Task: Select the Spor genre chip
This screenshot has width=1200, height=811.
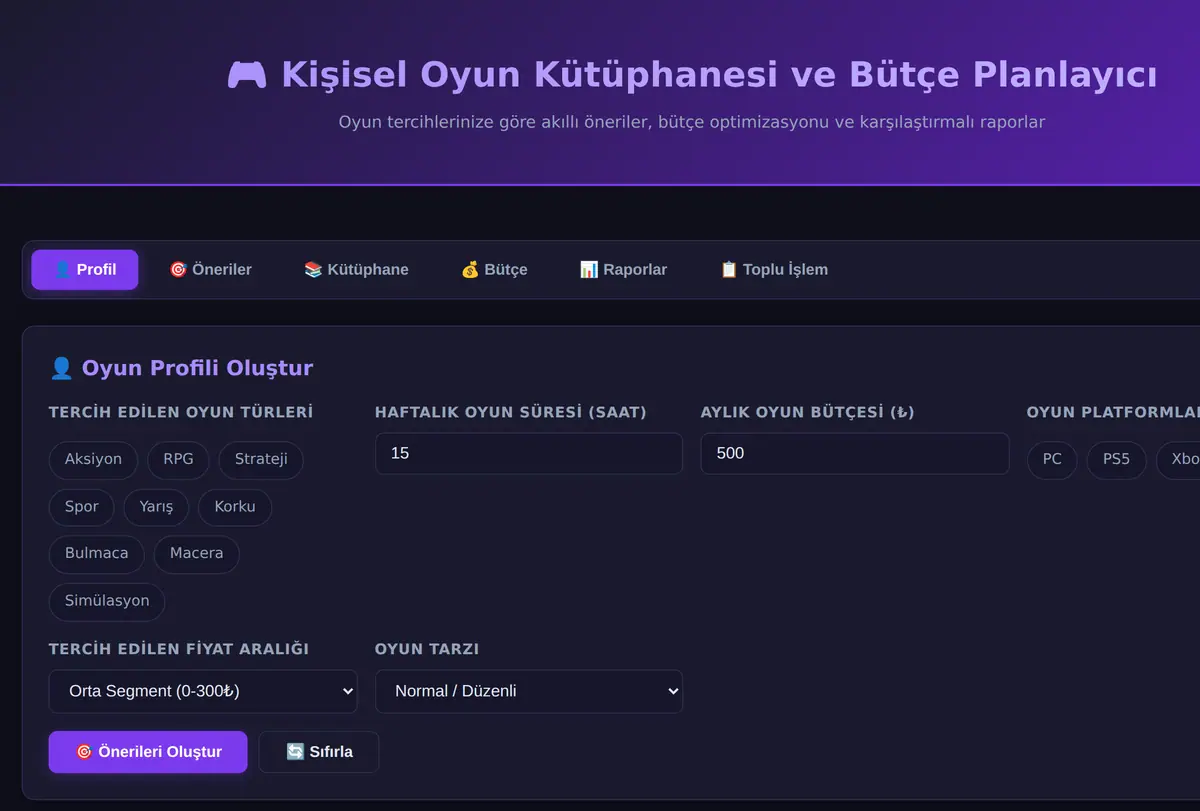Action: coord(81,506)
